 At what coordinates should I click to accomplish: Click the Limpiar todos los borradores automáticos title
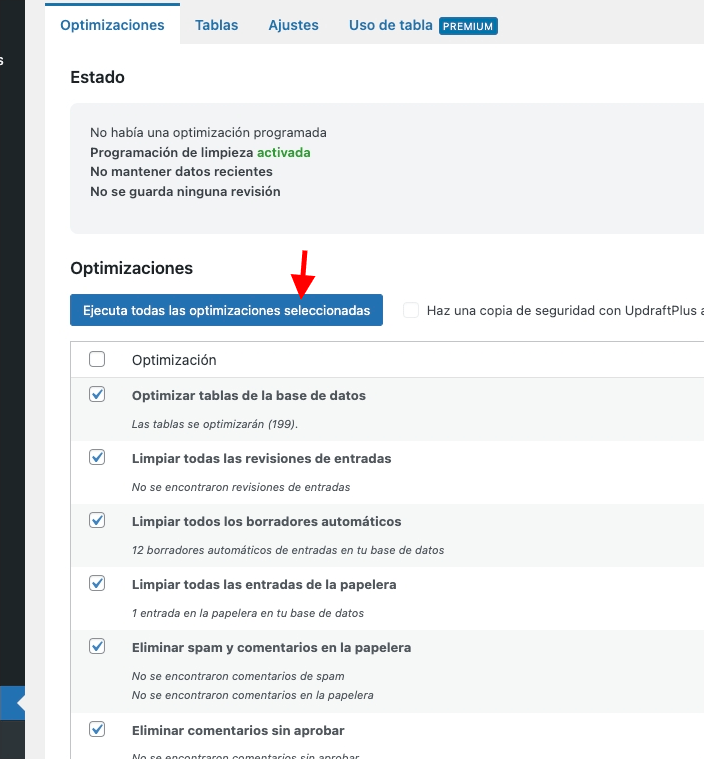click(x=266, y=522)
